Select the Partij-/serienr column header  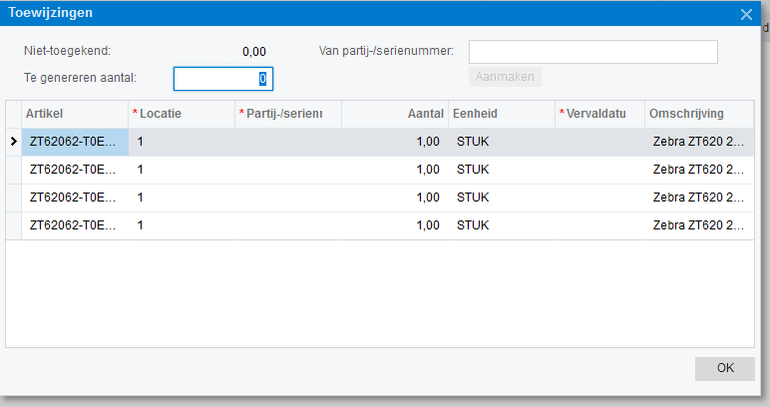click(x=288, y=114)
